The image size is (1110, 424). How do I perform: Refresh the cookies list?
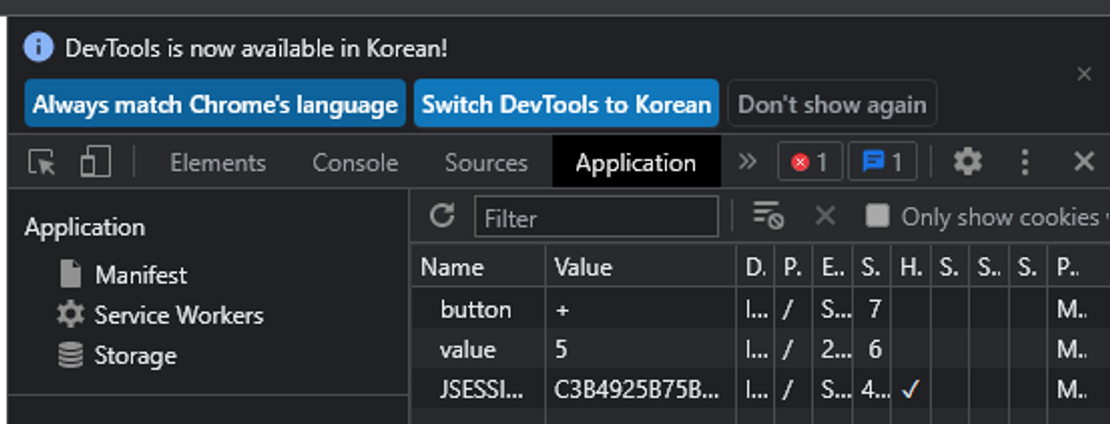coord(442,215)
